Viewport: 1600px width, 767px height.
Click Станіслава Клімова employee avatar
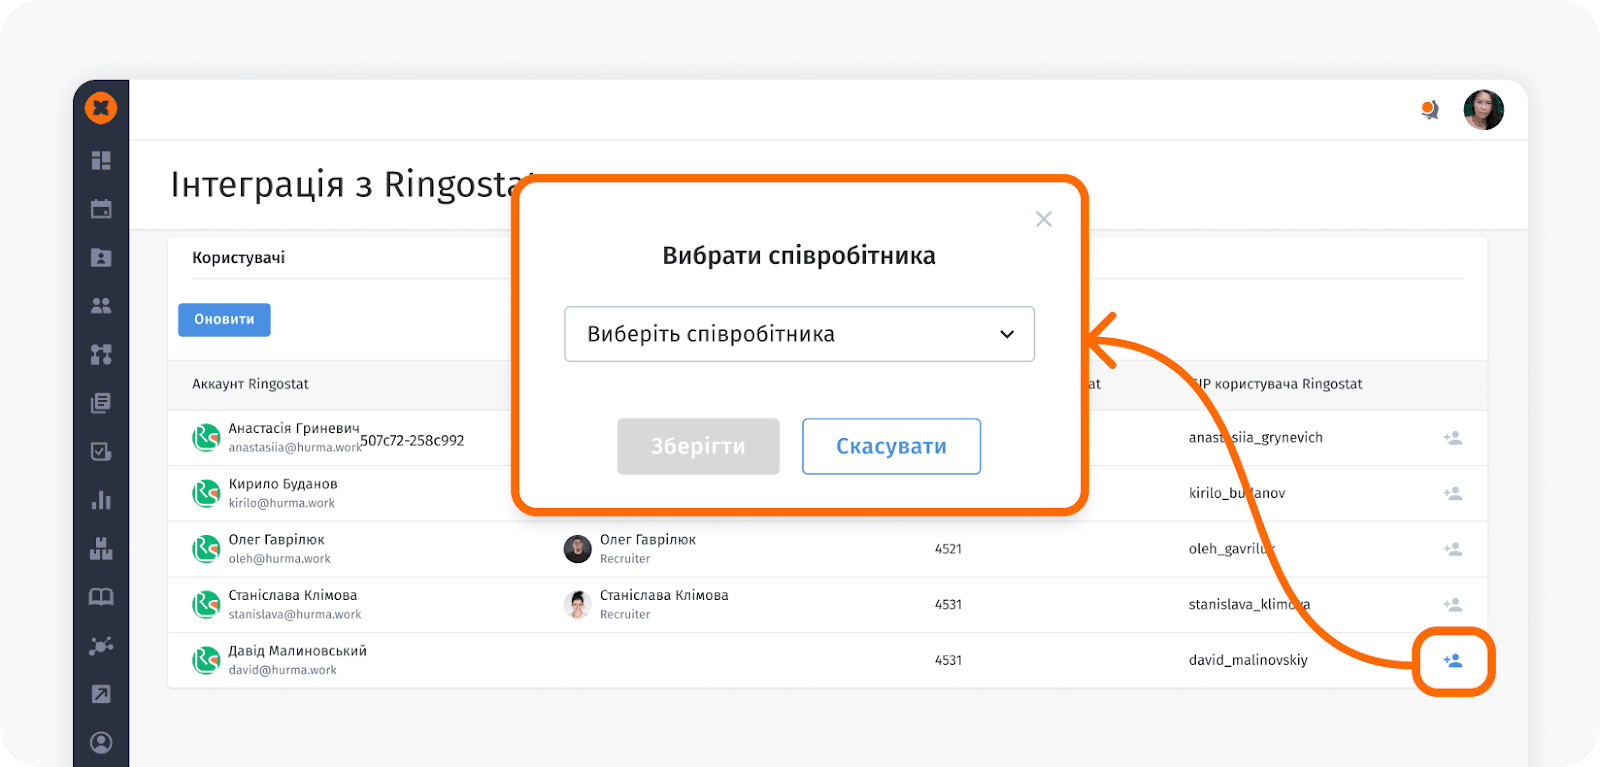click(578, 604)
